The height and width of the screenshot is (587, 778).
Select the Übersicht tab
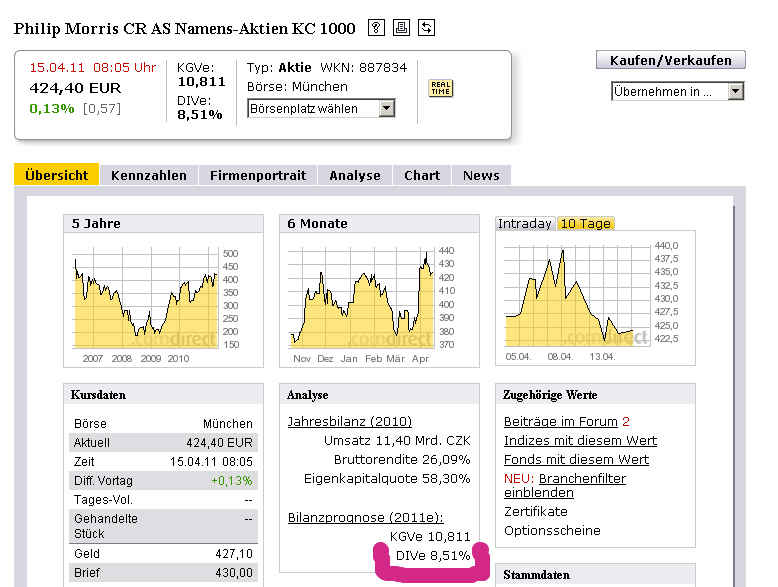[57, 175]
